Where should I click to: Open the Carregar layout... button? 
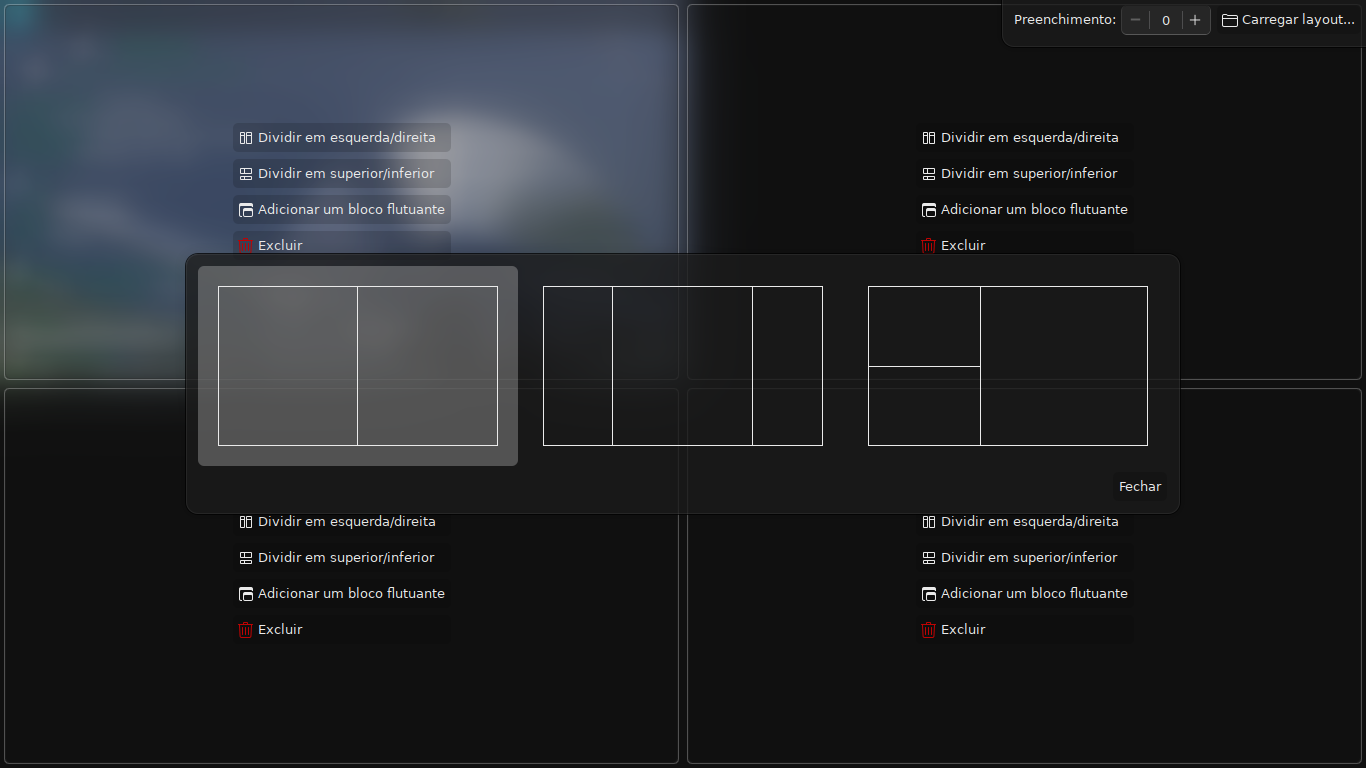point(1288,20)
